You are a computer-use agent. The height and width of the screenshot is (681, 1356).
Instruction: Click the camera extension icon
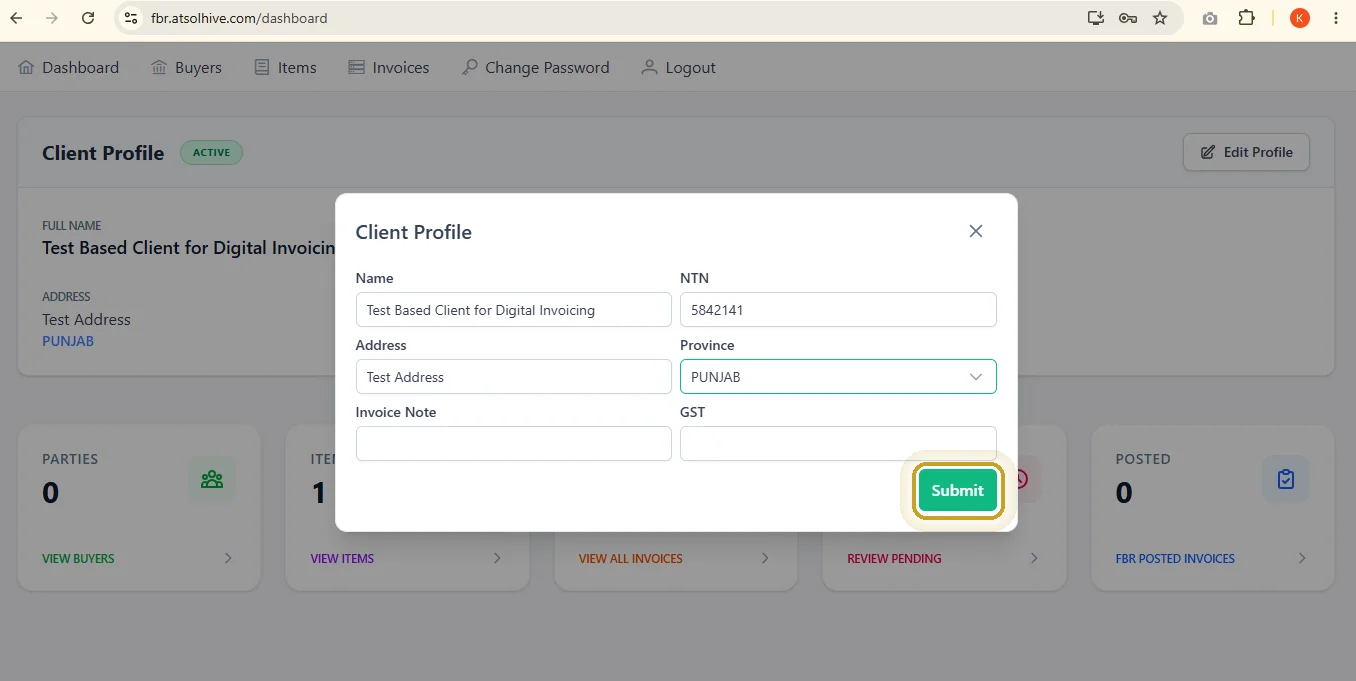(1210, 18)
